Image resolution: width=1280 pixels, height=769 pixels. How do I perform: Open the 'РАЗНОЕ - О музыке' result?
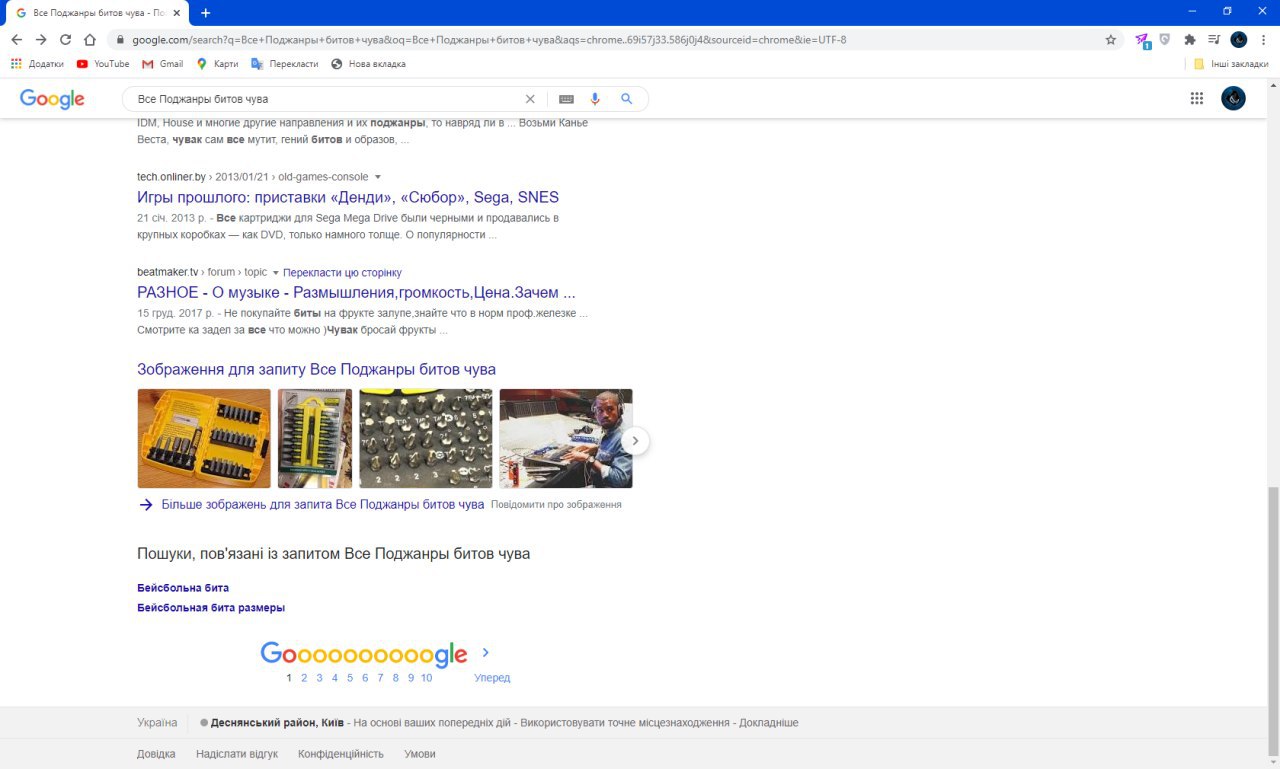click(356, 293)
